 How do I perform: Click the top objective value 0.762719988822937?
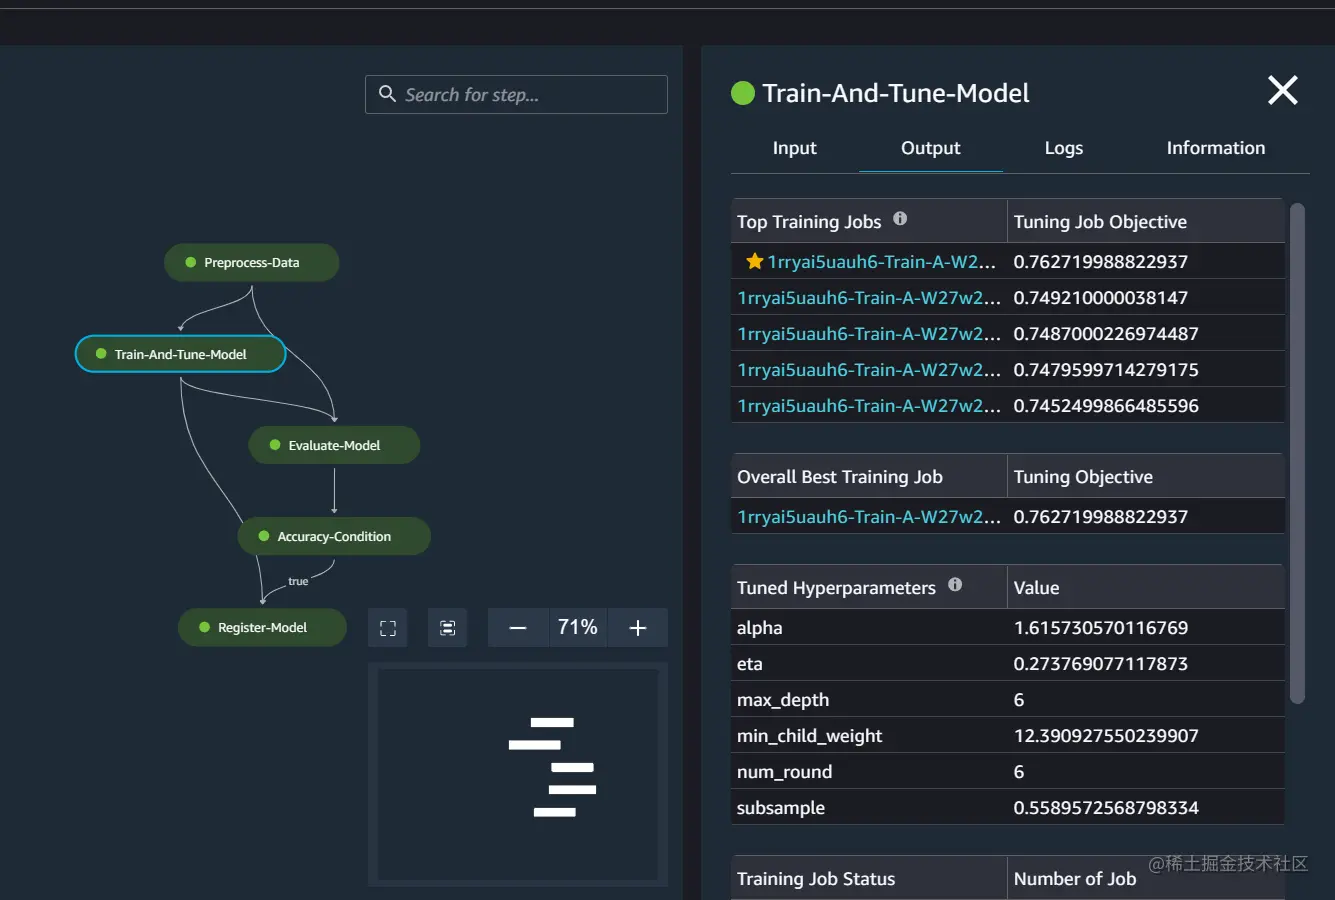(x=1101, y=262)
